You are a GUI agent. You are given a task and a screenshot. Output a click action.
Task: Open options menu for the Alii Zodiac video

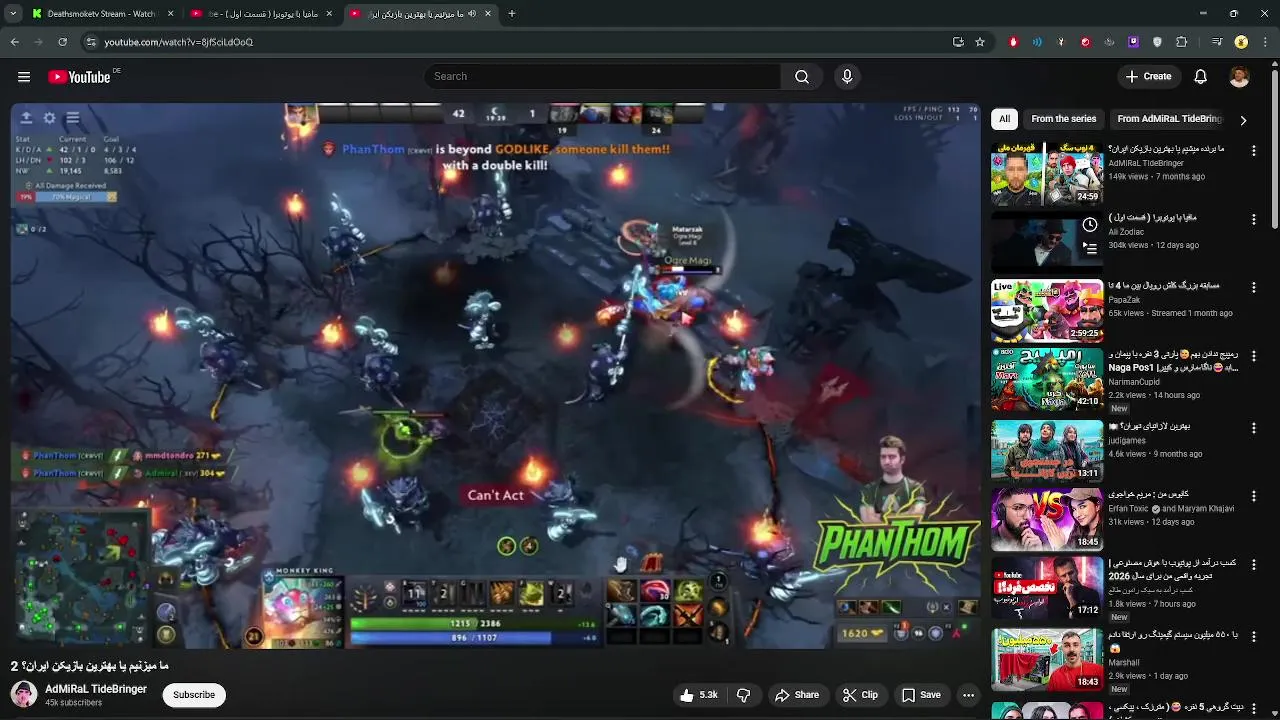pos(1254,219)
